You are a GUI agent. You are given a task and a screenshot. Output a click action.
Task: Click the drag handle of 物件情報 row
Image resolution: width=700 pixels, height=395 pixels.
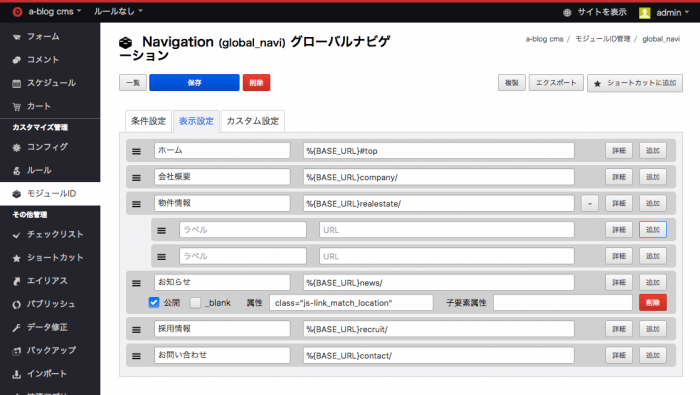coord(137,204)
